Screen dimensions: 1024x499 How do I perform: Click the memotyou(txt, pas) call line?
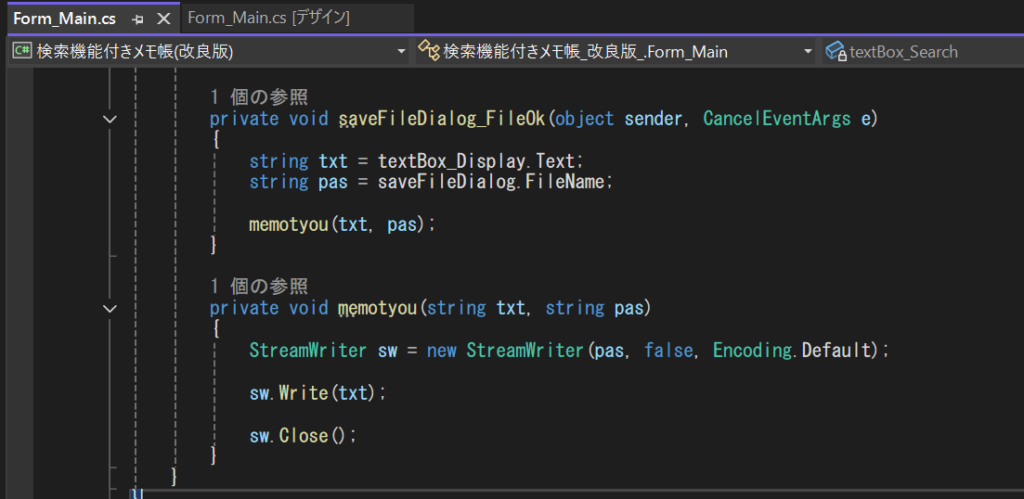pyautogui.click(x=342, y=224)
